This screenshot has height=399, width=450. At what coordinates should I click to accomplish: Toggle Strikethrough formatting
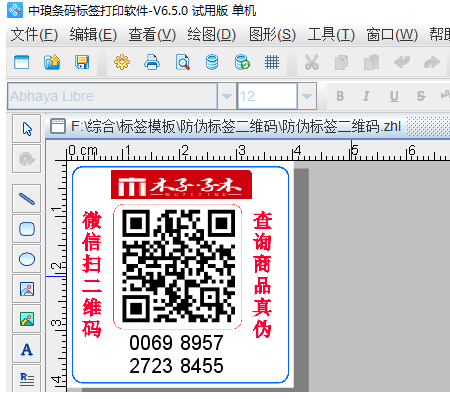(421, 96)
